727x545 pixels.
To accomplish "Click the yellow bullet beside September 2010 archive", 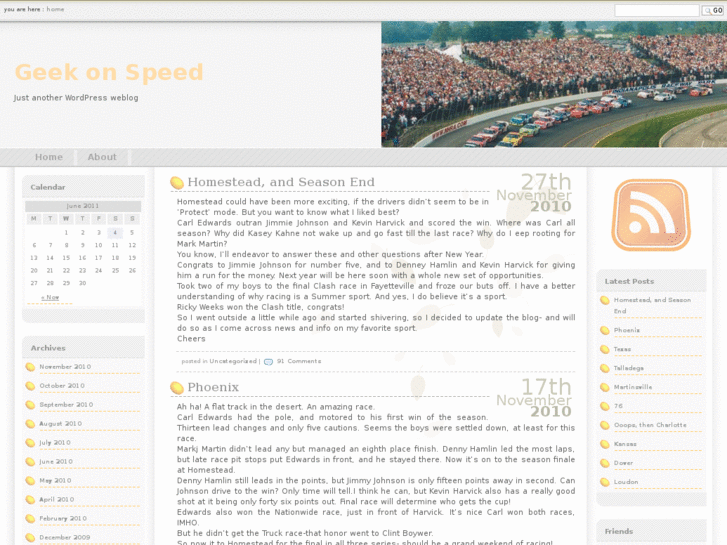I will [x=30, y=405].
